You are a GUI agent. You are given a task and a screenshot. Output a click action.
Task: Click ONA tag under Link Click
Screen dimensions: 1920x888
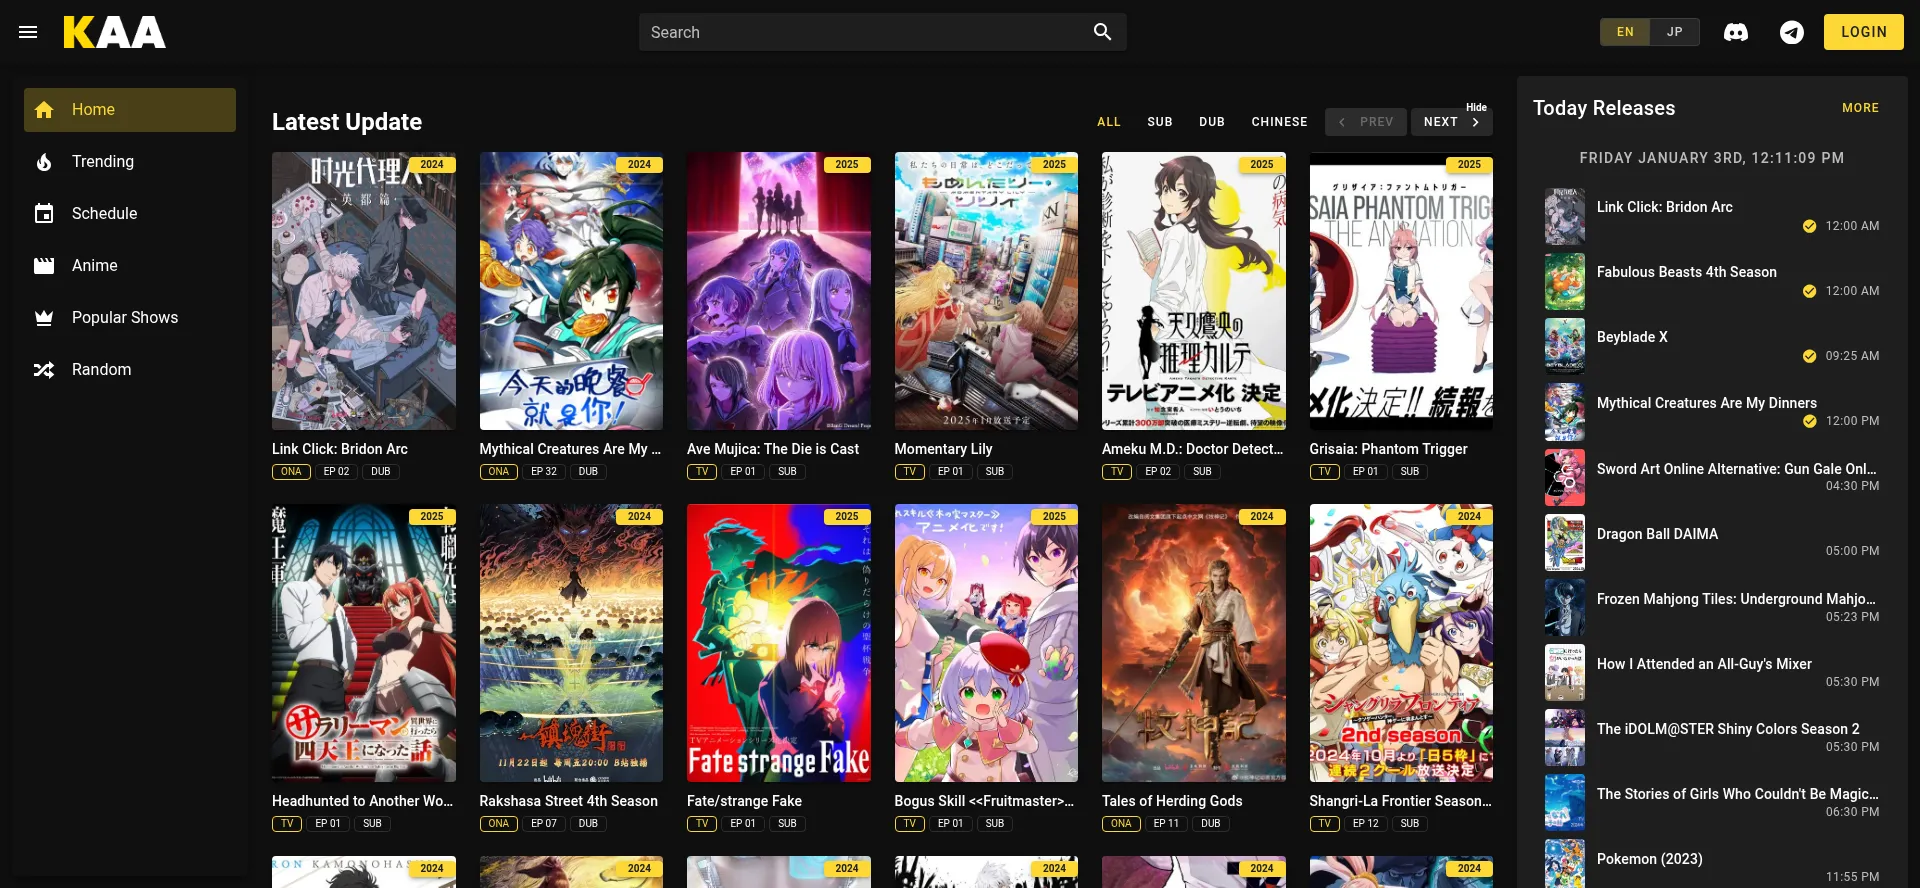click(x=291, y=472)
